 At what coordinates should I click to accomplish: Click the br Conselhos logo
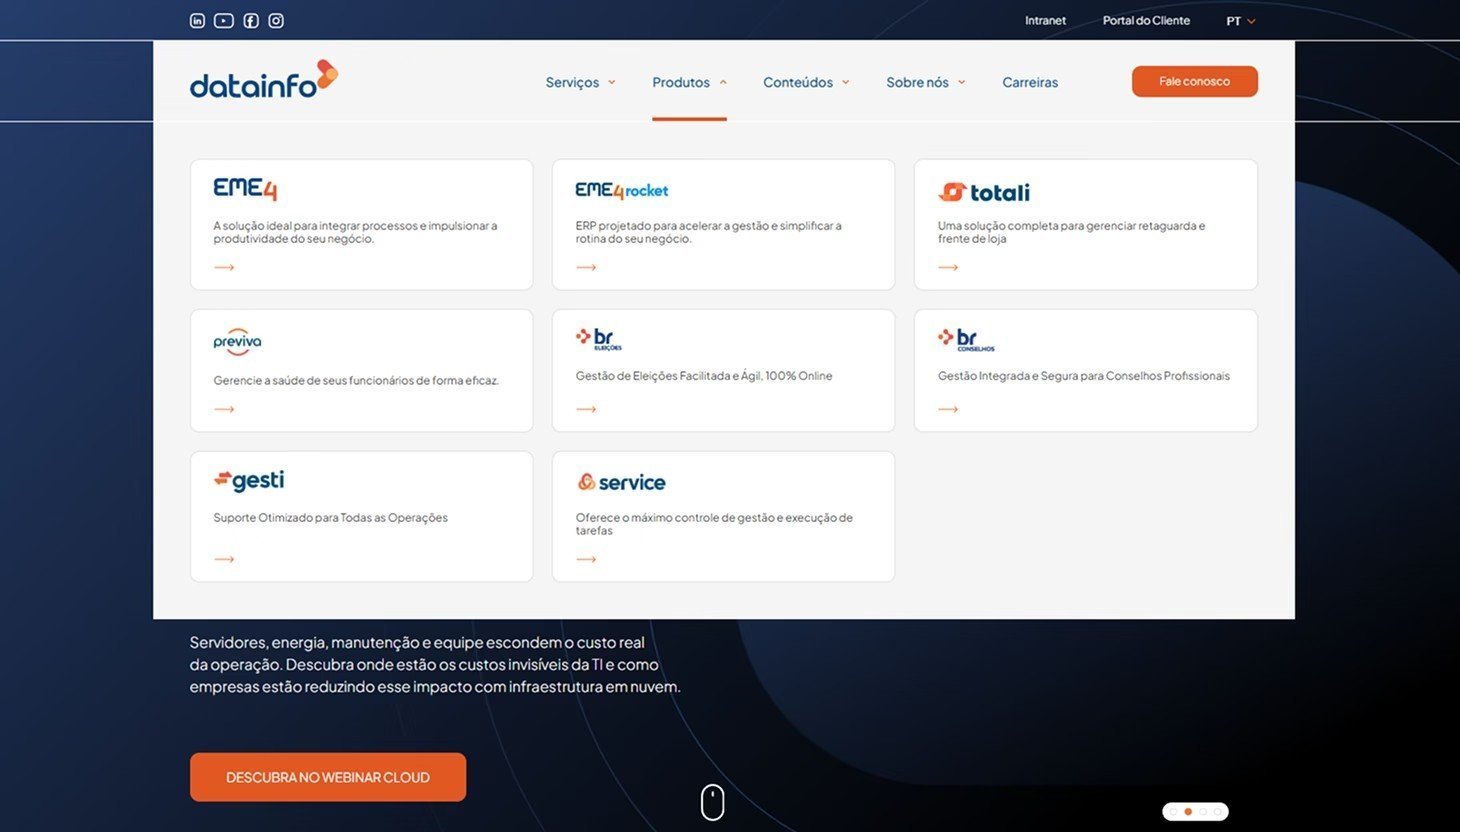[966, 339]
